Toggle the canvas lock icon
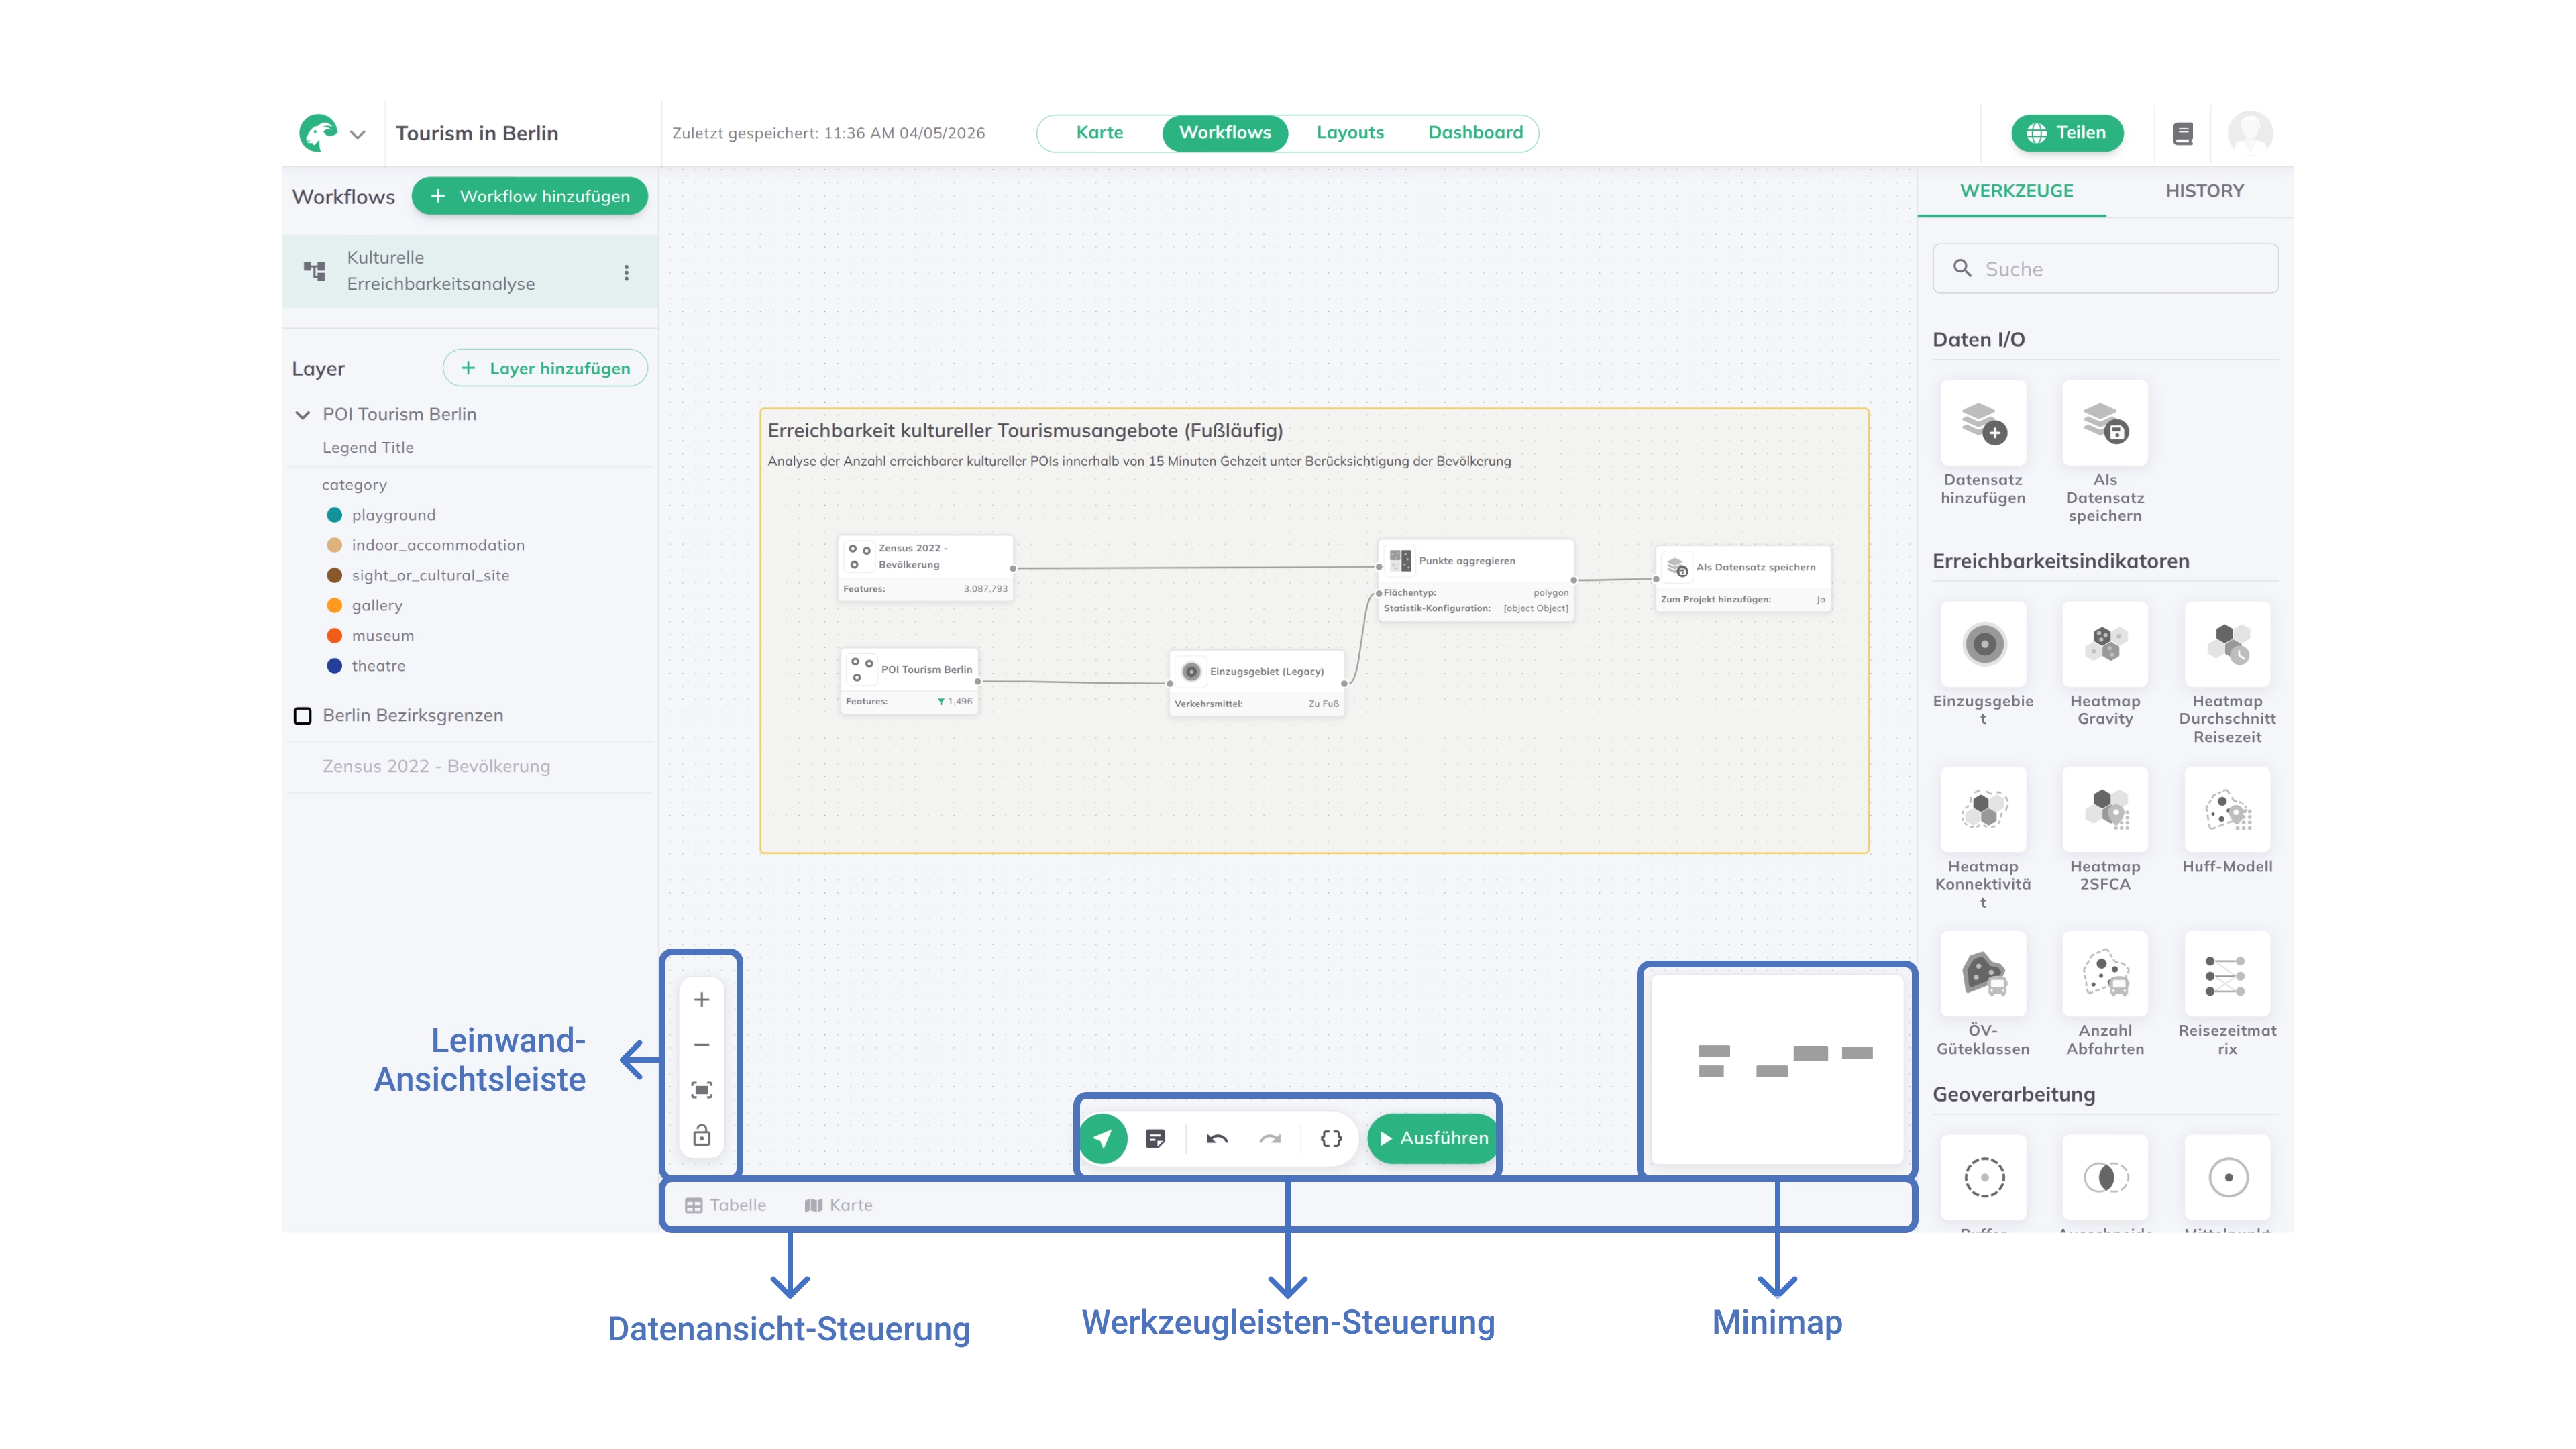 coord(701,1135)
